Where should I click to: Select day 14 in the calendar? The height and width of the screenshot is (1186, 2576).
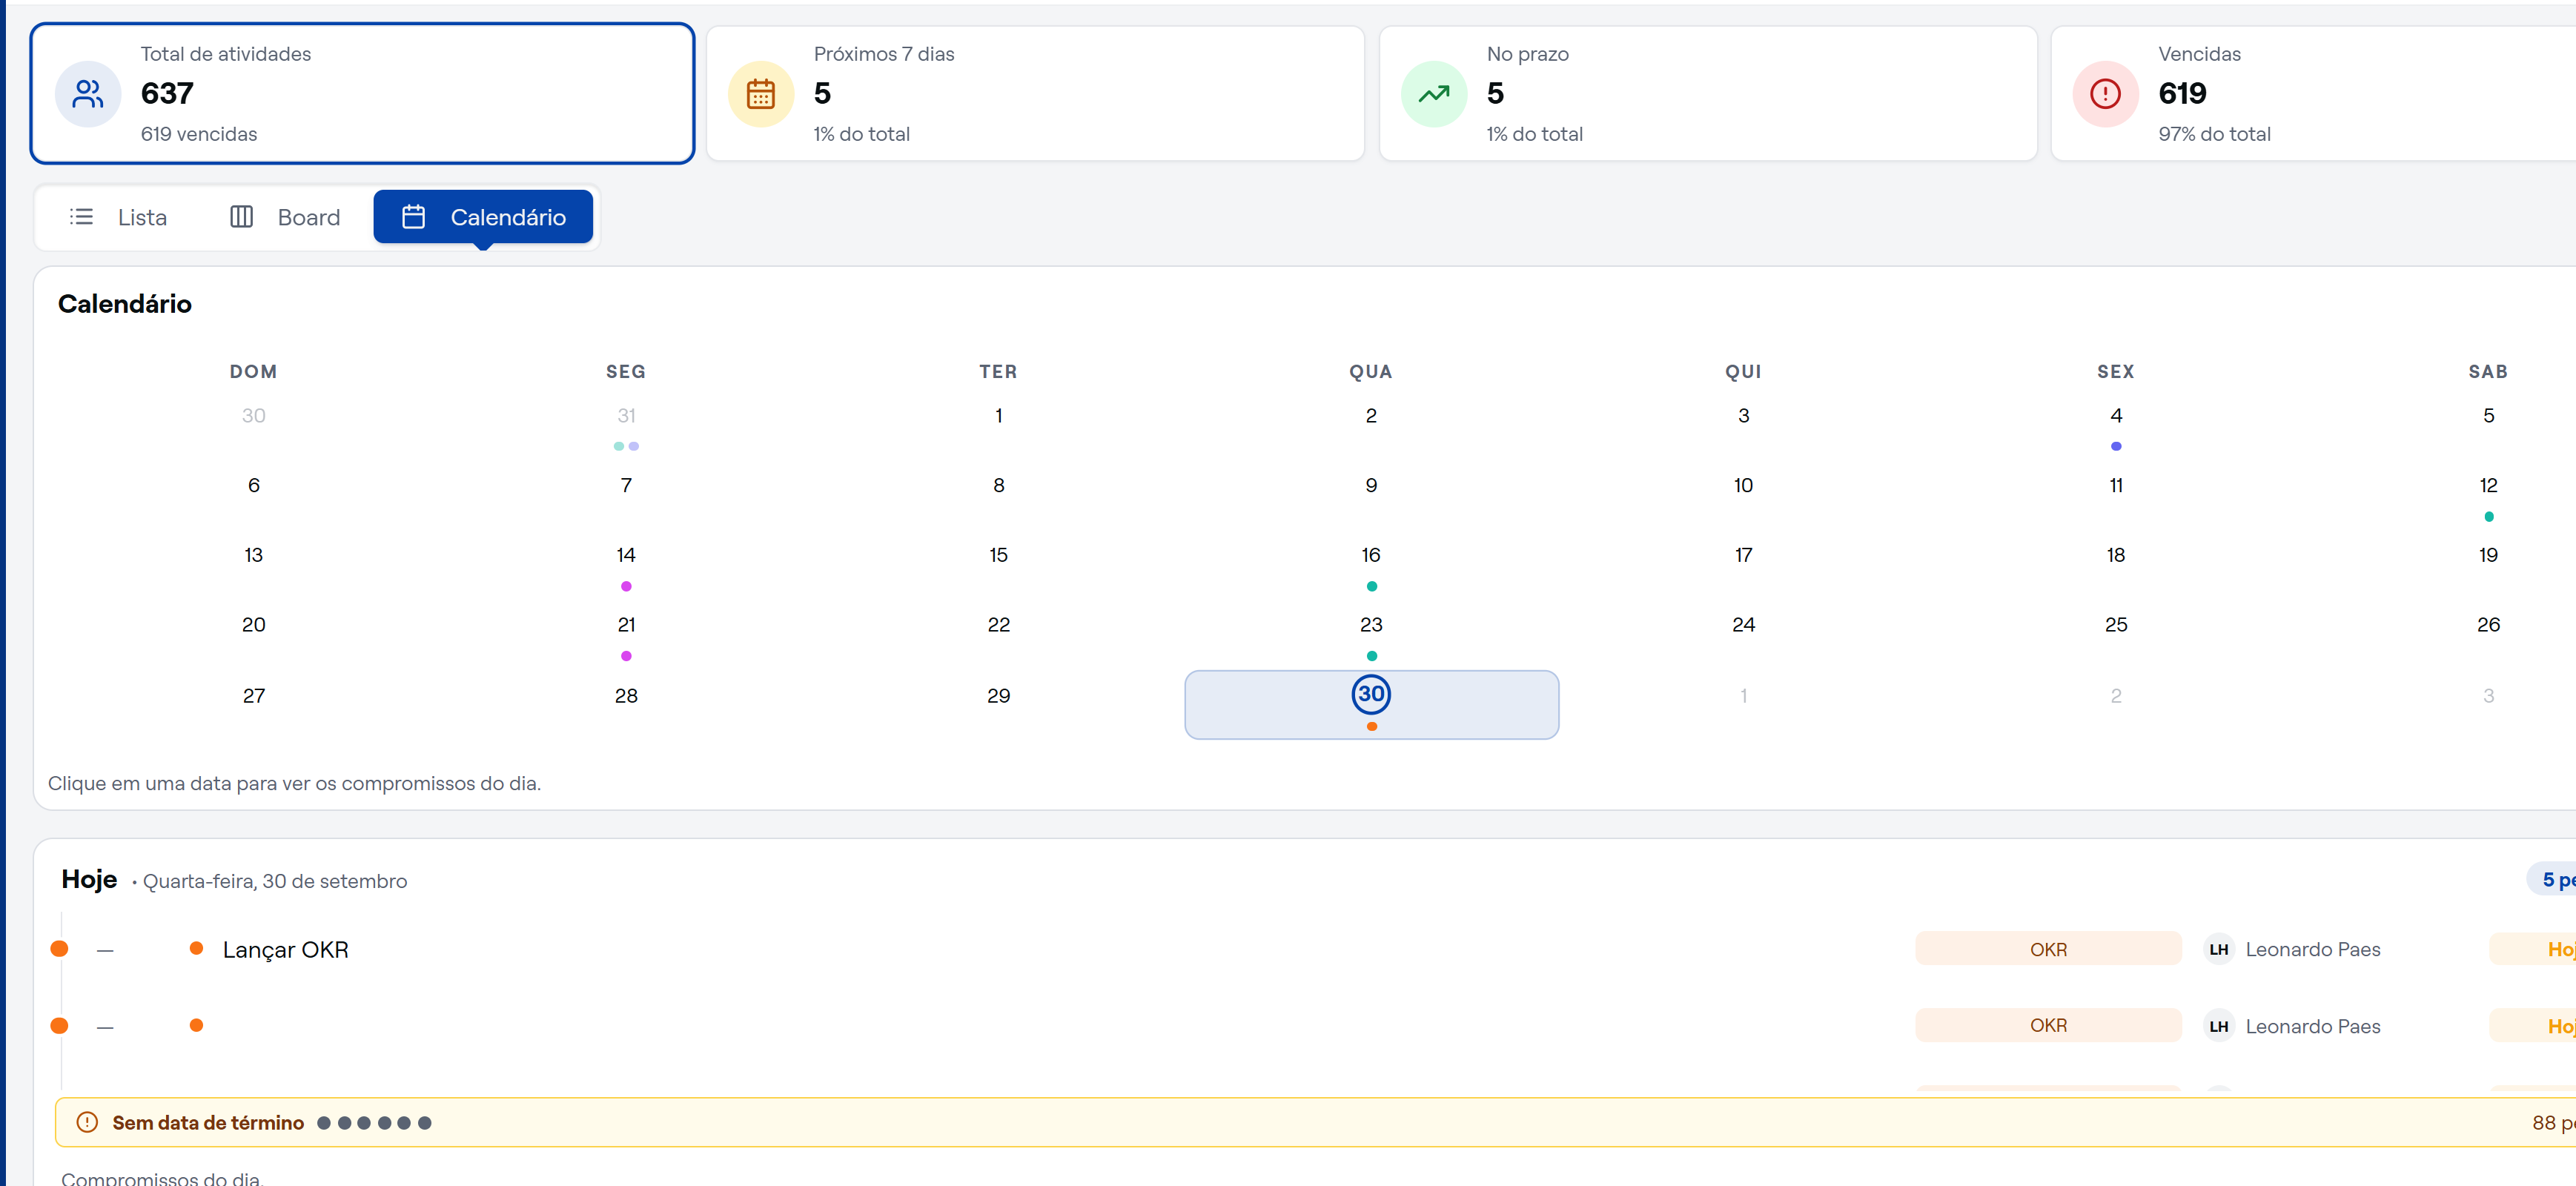tap(626, 555)
